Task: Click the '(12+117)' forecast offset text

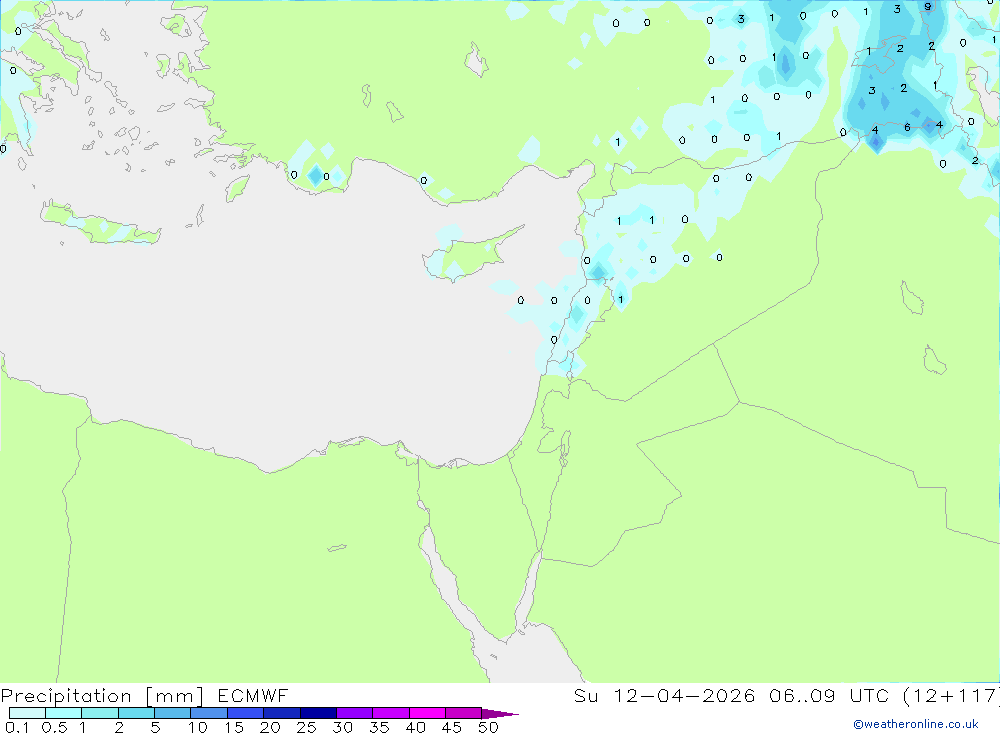Action: 951,695
